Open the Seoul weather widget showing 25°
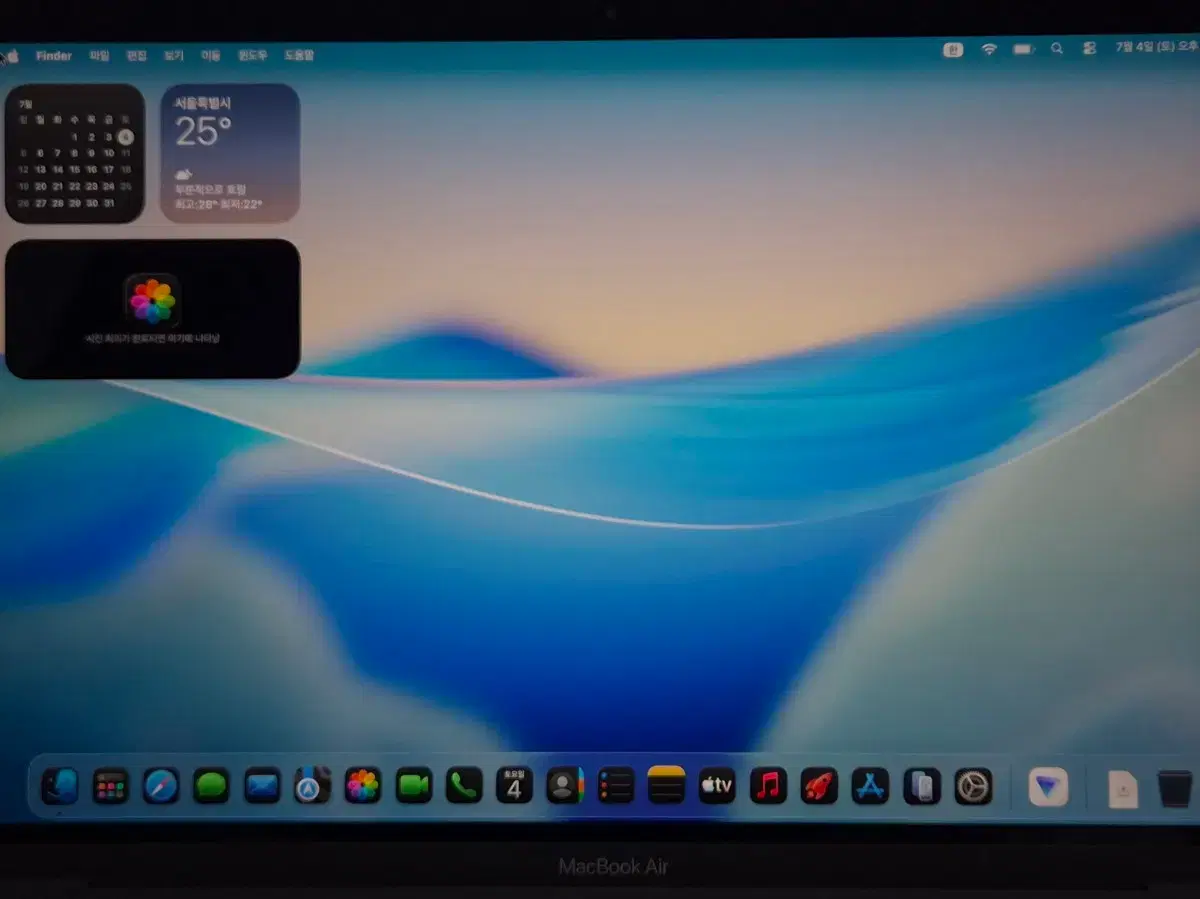This screenshot has height=899, width=1200. click(230, 153)
